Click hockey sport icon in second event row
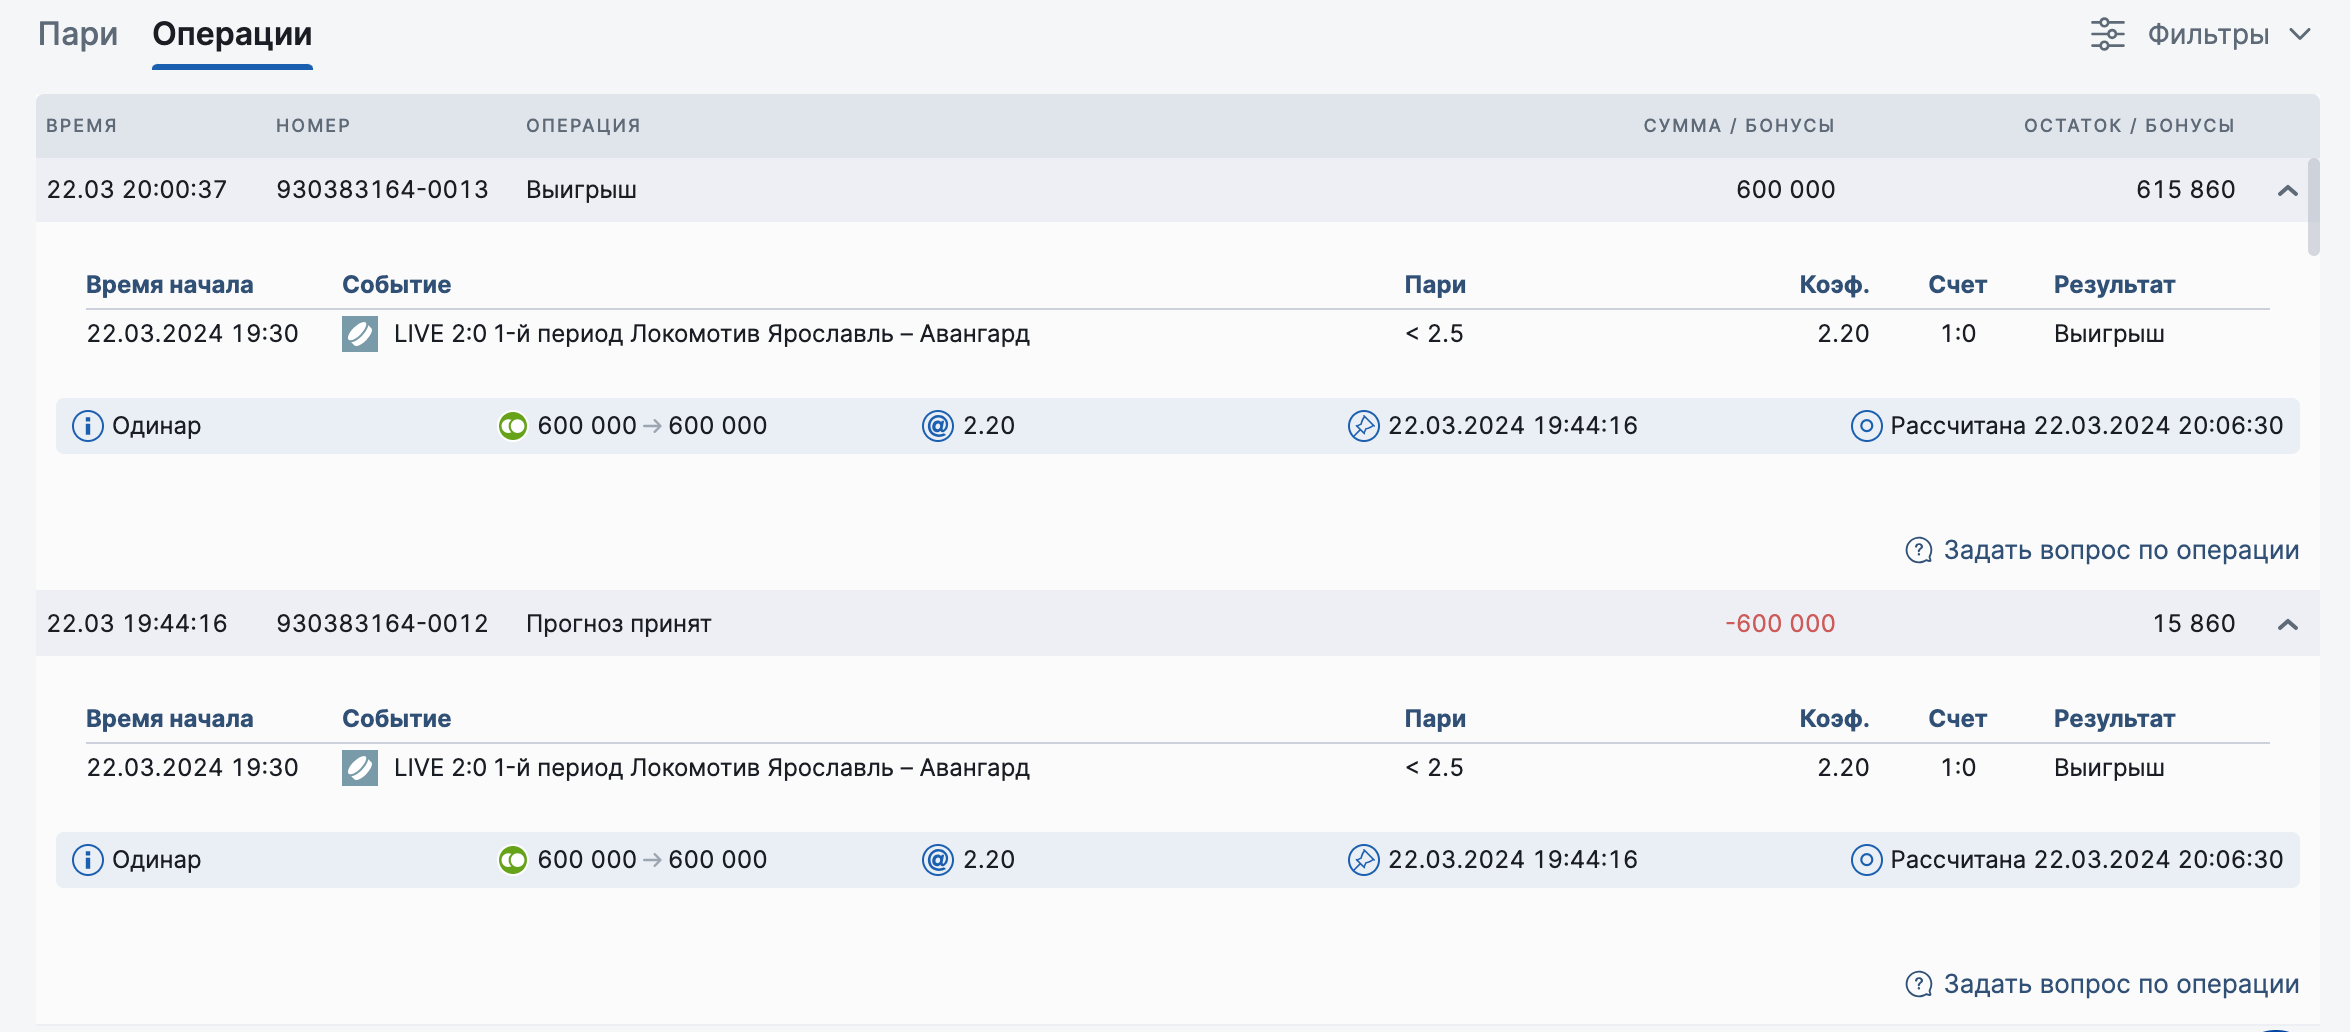The width and height of the screenshot is (2350, 1032). coord(360,768)
